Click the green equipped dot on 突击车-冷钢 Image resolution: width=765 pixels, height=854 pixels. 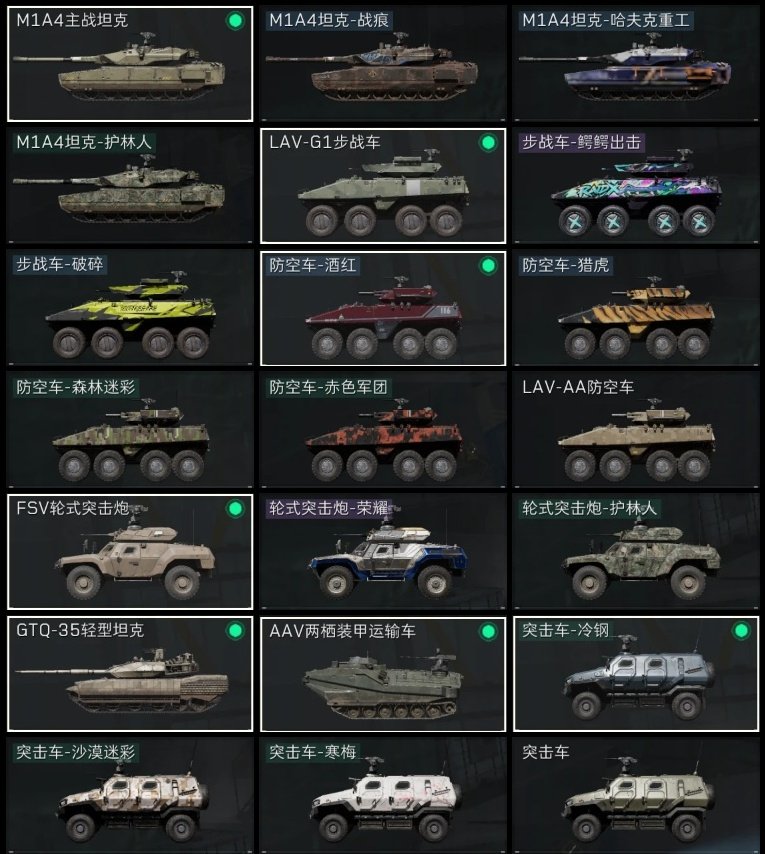point(741,631)
